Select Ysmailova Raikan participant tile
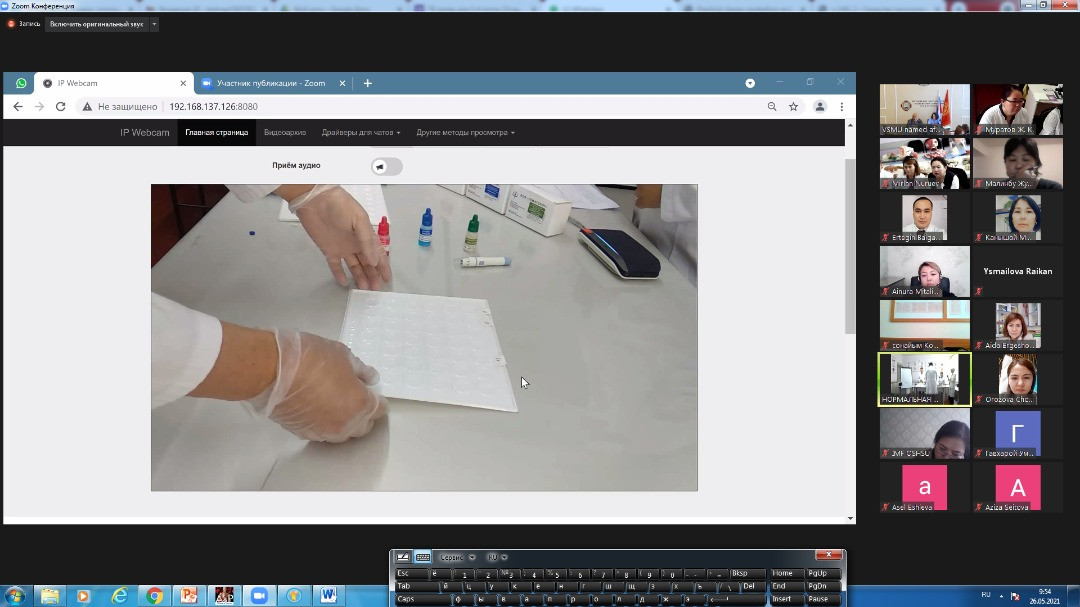This screenshot has width=1080, height=607. tap(1018, 271)
